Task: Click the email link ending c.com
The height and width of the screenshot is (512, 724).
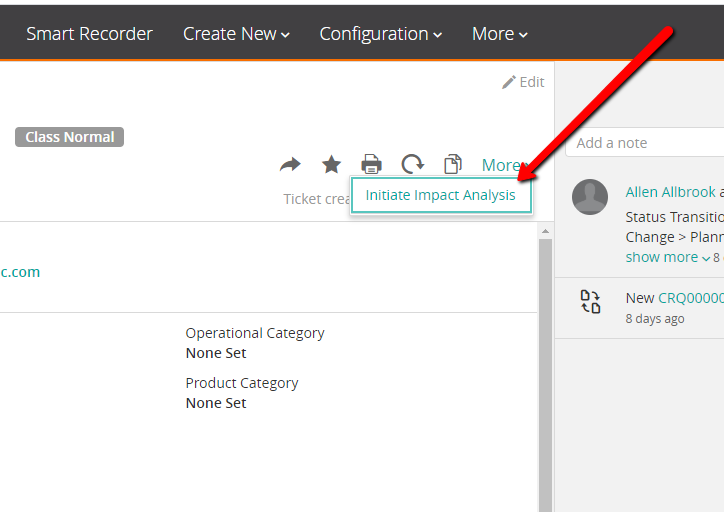Action: [x=20, y=272]
